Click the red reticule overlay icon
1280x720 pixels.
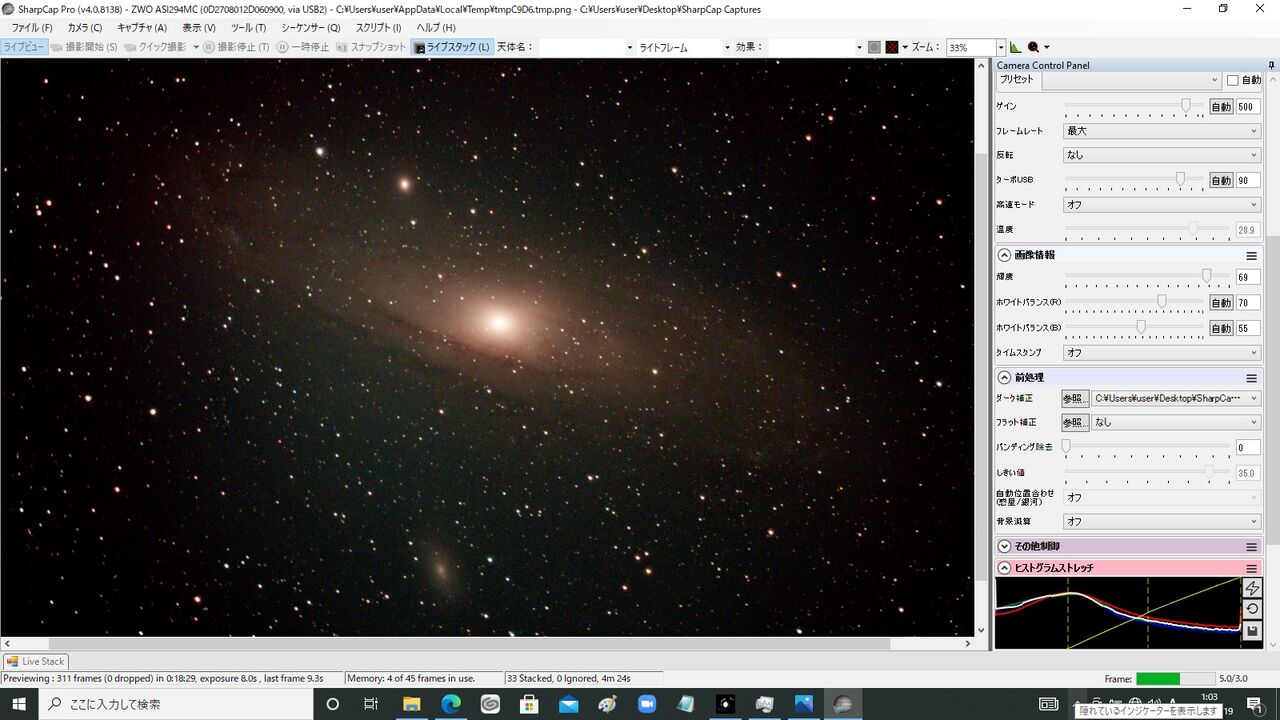(892, 47)
